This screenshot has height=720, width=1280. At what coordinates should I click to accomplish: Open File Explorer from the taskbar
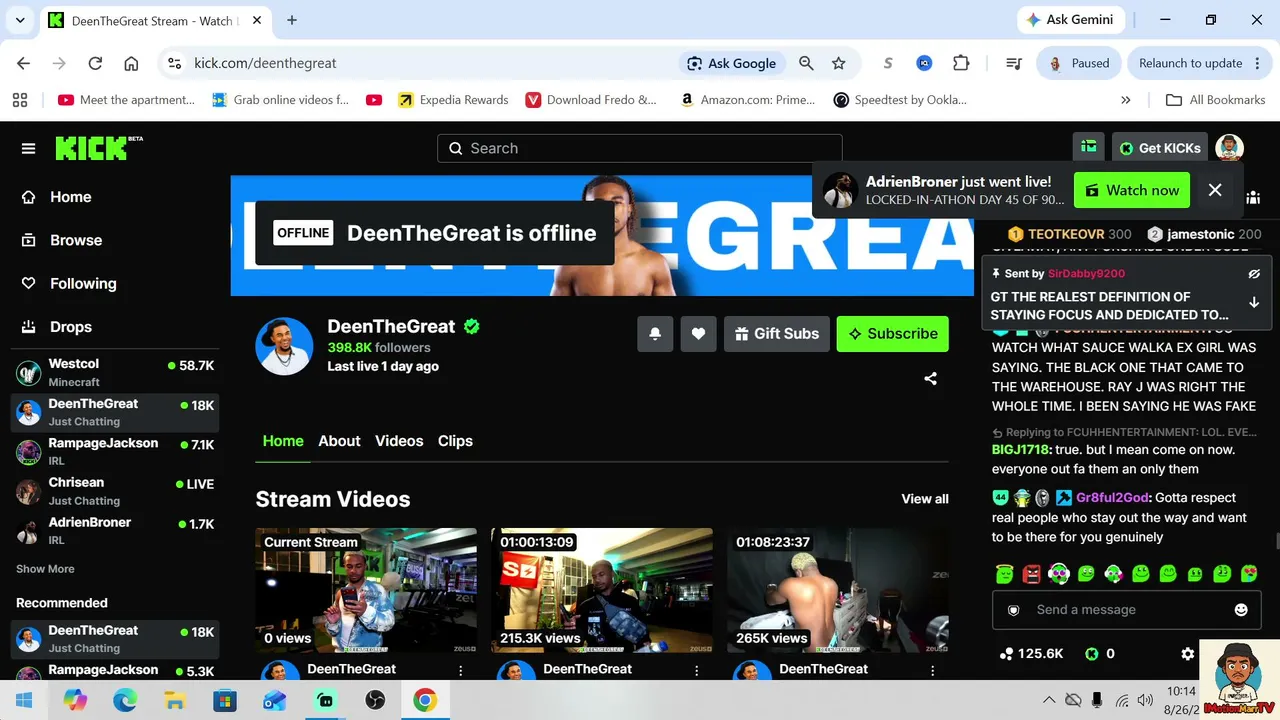[175, 700]
